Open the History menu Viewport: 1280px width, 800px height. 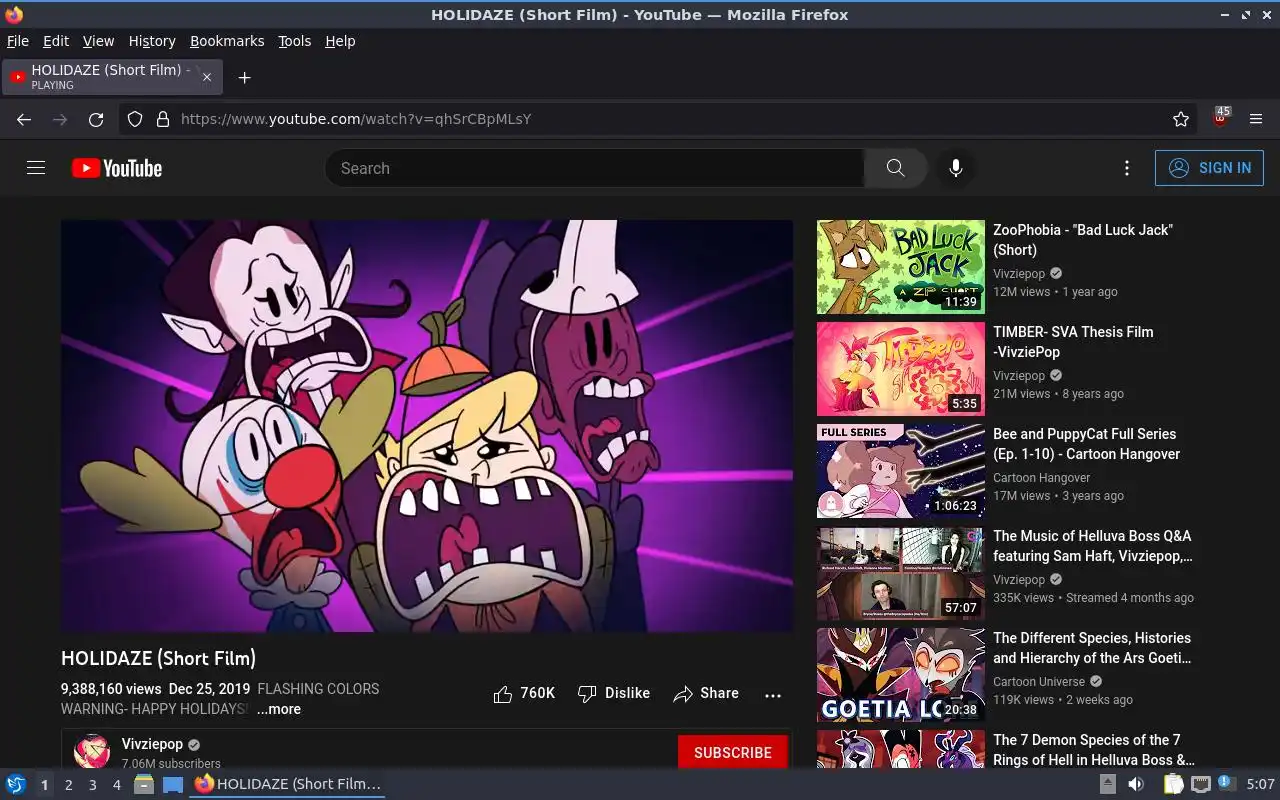click(x=152, y=41)
